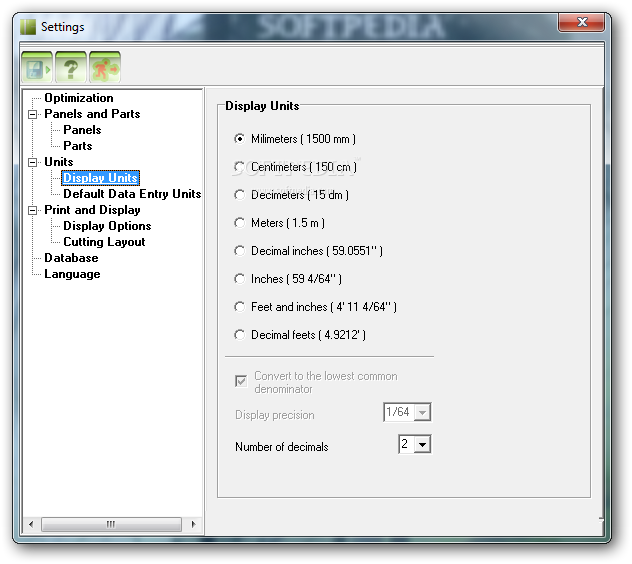Open help with the question mark icon
The image size is (632, 564).
click(71, 67)
